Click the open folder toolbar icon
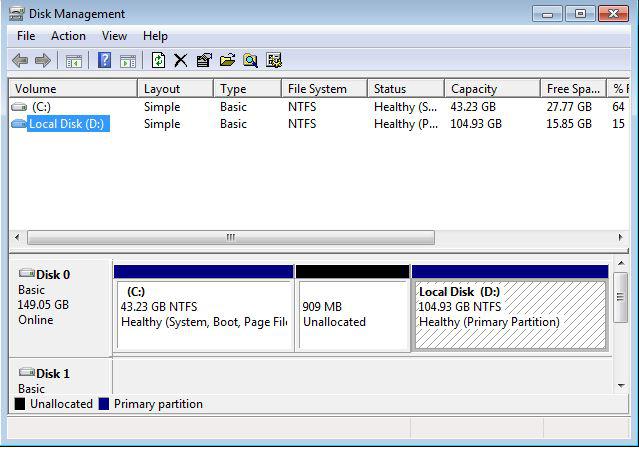Image resolution: width=639 pixels, height=449 pixels. click(x=227, y=61)
